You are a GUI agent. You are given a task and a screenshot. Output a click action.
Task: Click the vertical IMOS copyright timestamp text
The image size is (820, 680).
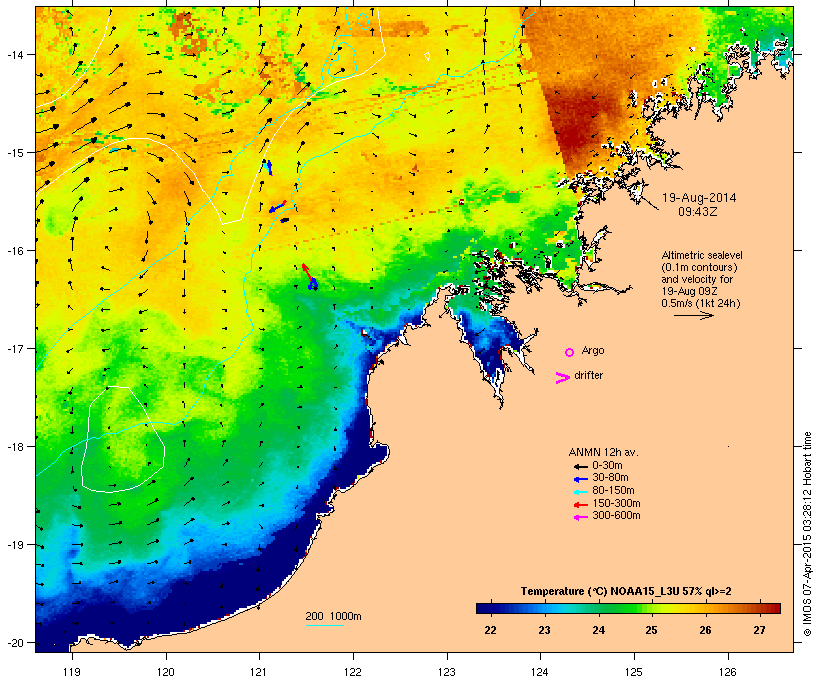pyautogui.click(x=807, y=534)
